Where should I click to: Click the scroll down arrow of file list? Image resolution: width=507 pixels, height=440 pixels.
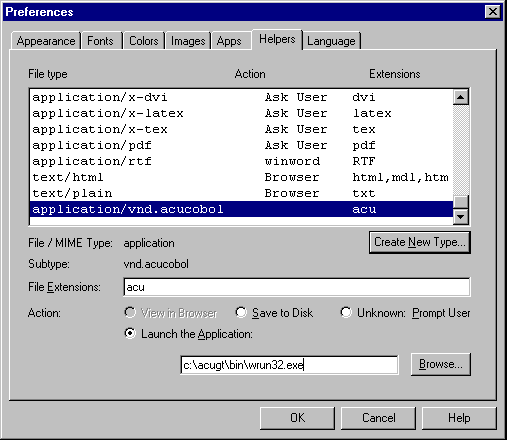click(461, 217)
